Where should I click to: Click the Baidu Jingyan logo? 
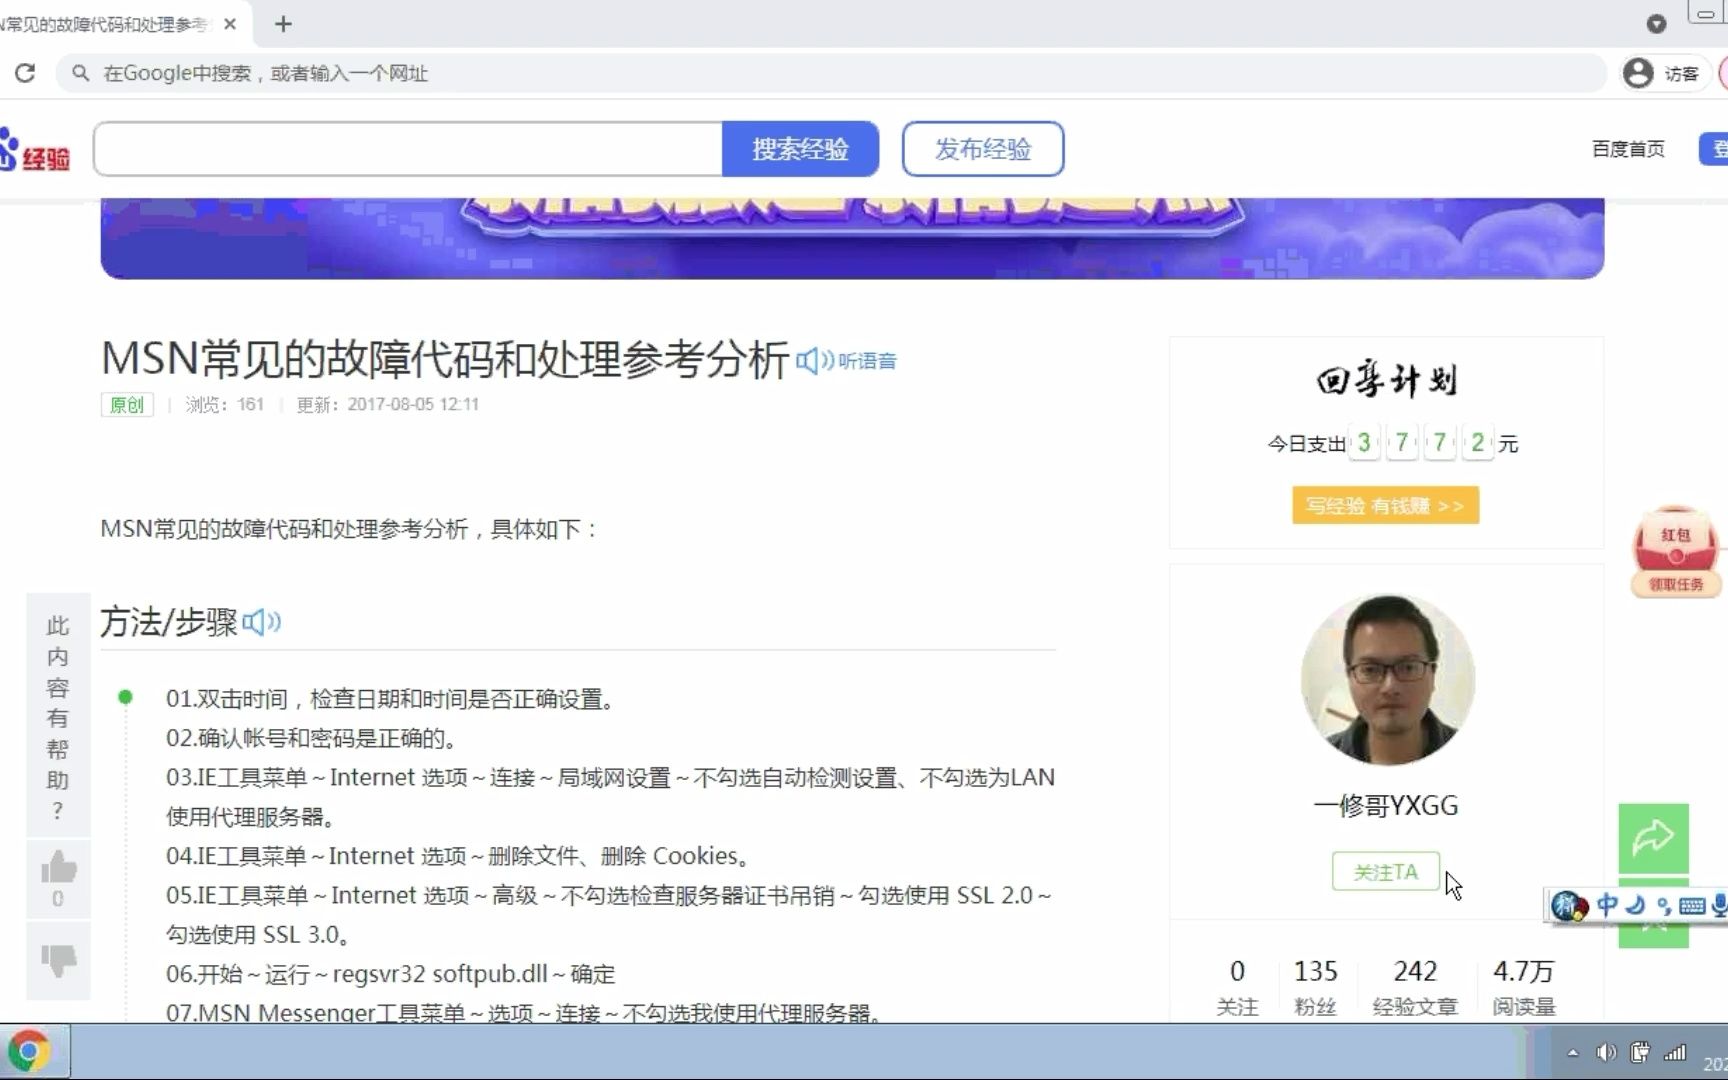(35, 150)
